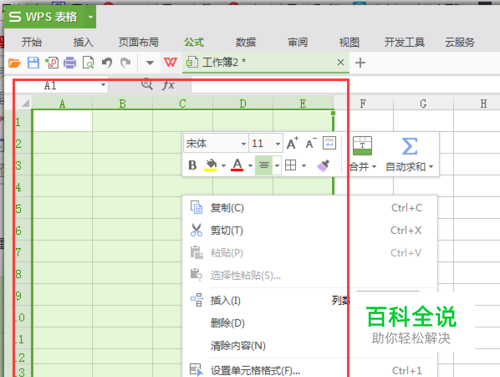Switch to the 数据 ribbon tab
Screen dimensions: 500x377
[x=246, y=42]
